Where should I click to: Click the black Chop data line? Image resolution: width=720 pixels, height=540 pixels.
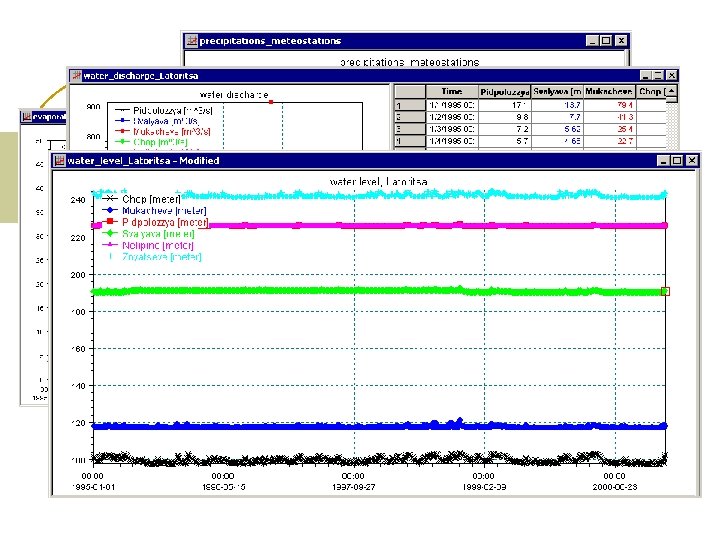[x=379, y=458]
